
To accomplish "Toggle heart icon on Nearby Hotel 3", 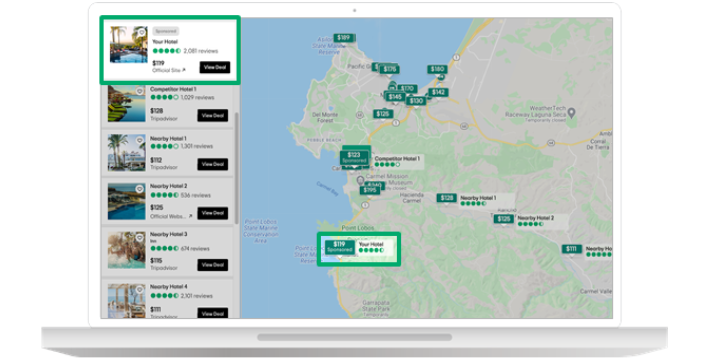I will (x=140, y=238).
